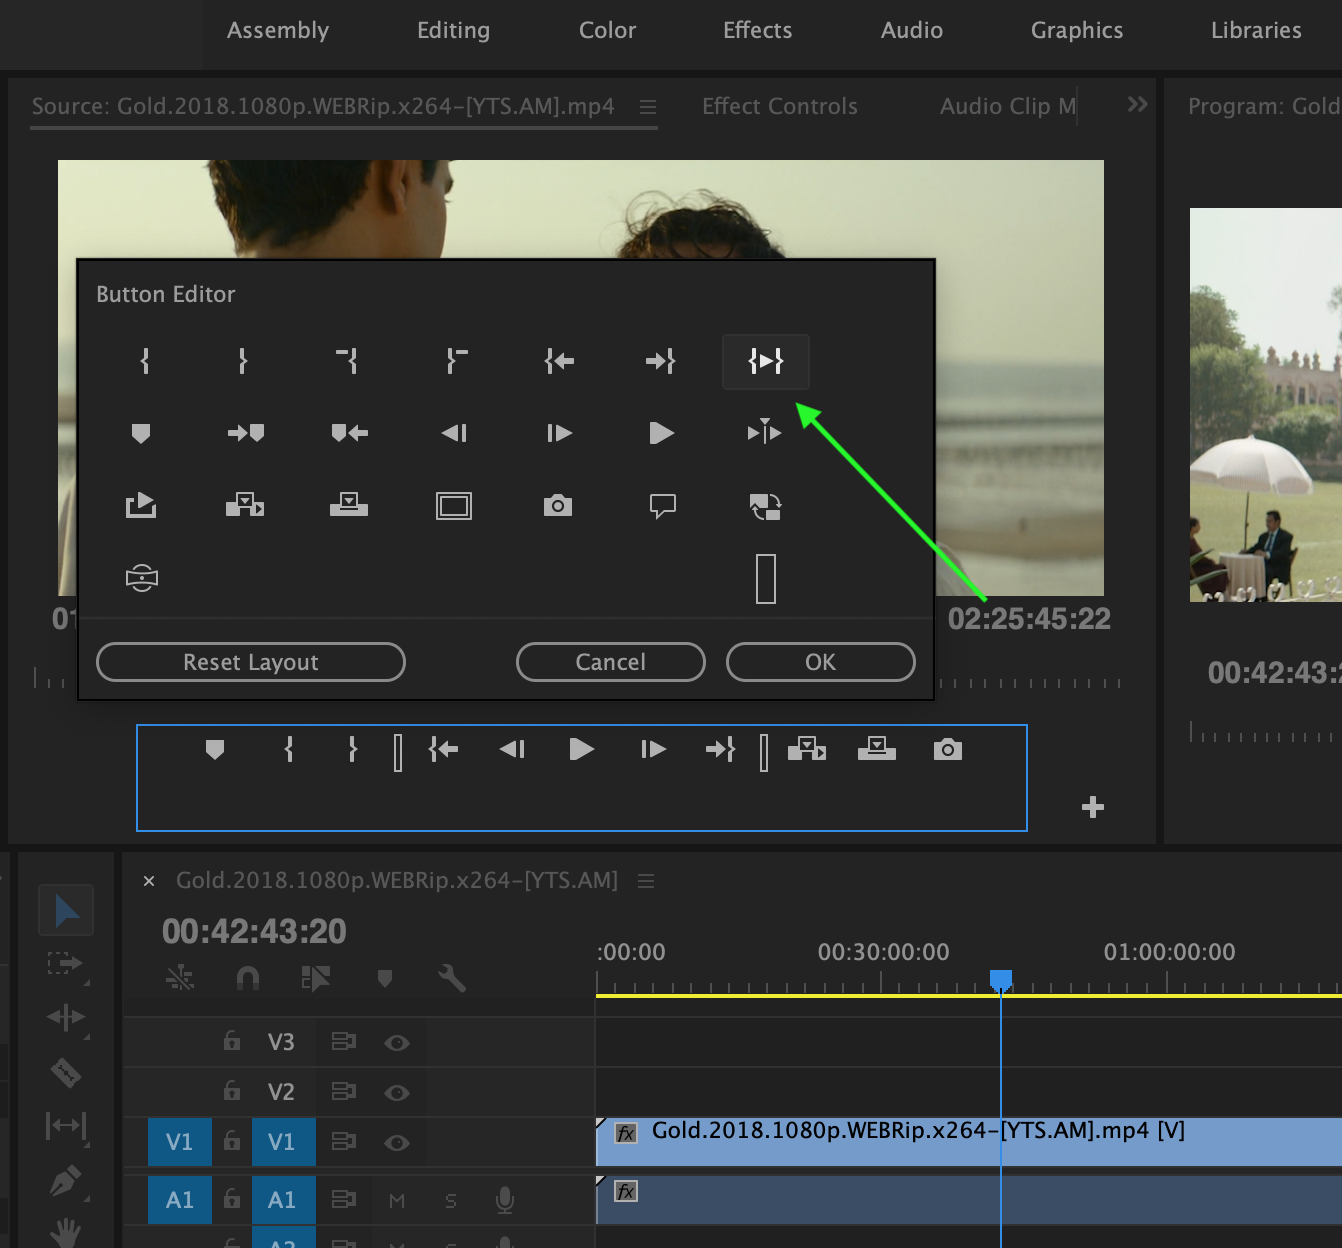Open the Effect Controls tab

(780, 106)
